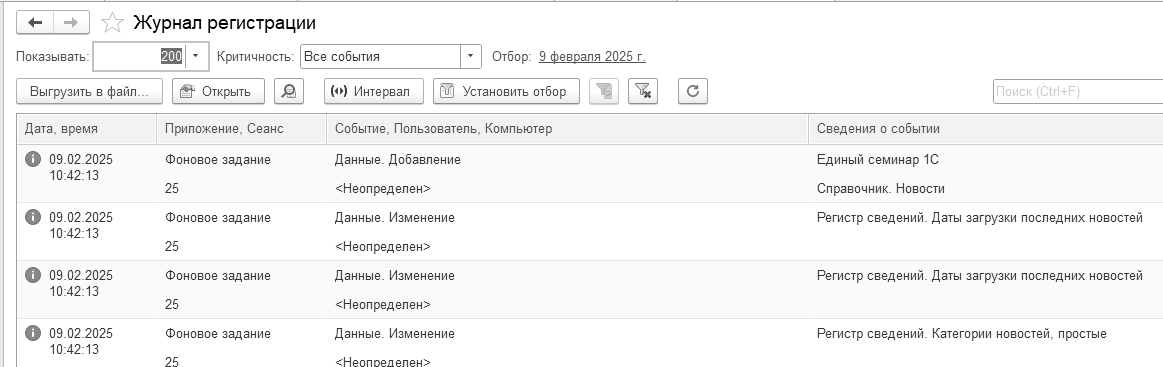The height and width of the screenshot is (367, 1163).
Task: Click the filter by current value icon
Action: (604, 91)
